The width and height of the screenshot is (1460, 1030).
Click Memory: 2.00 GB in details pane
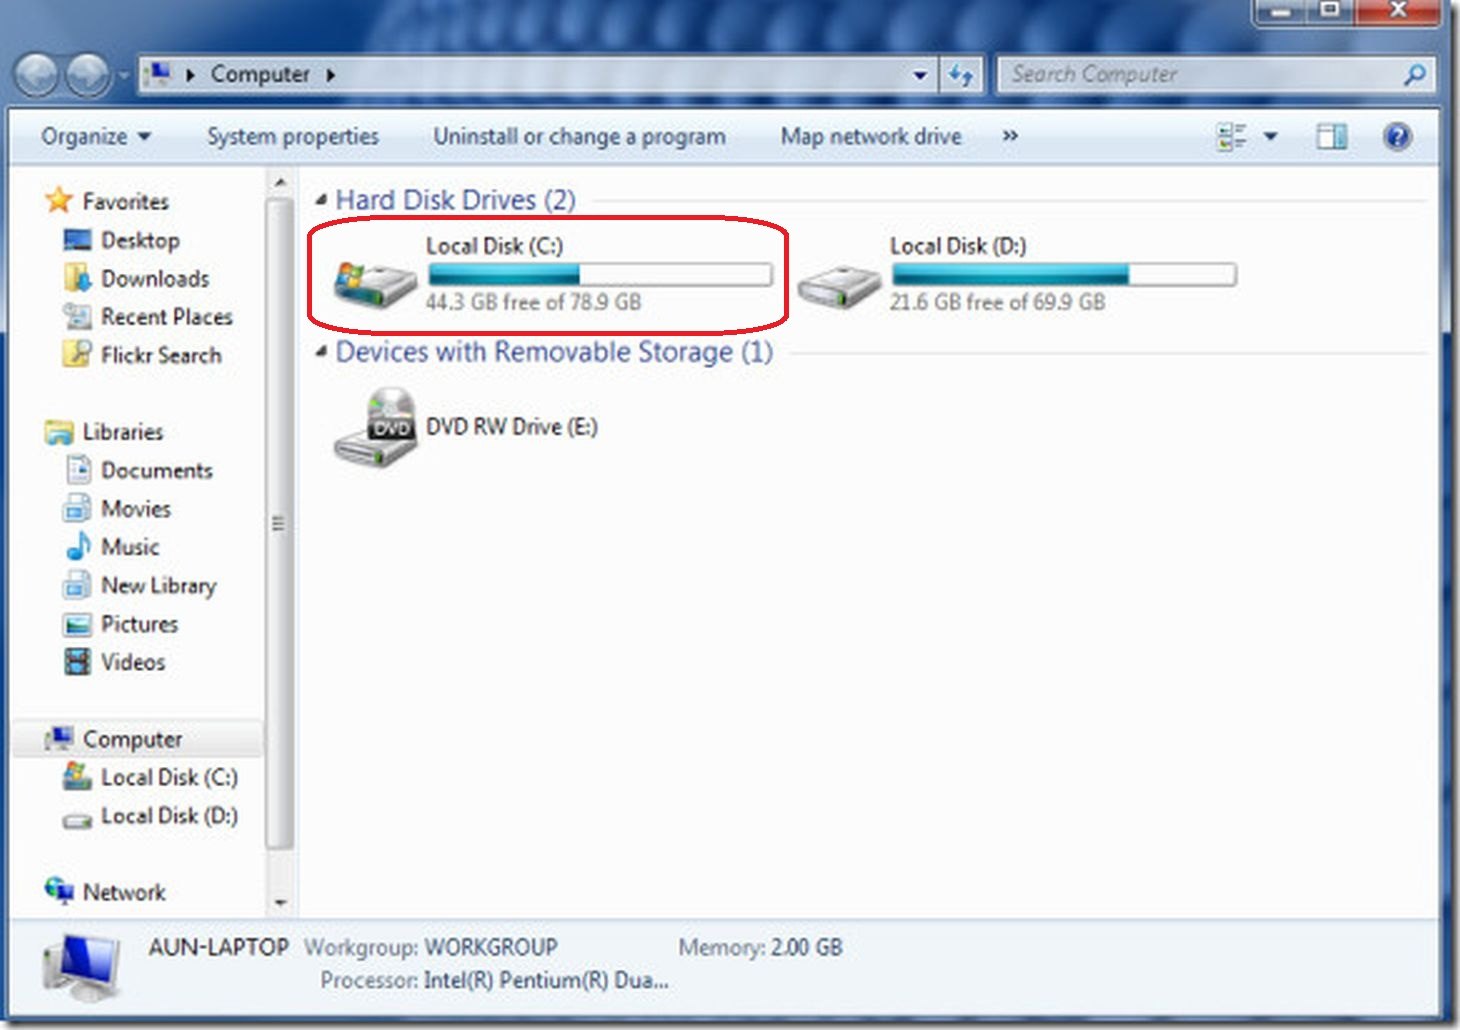tap(761, 947)
